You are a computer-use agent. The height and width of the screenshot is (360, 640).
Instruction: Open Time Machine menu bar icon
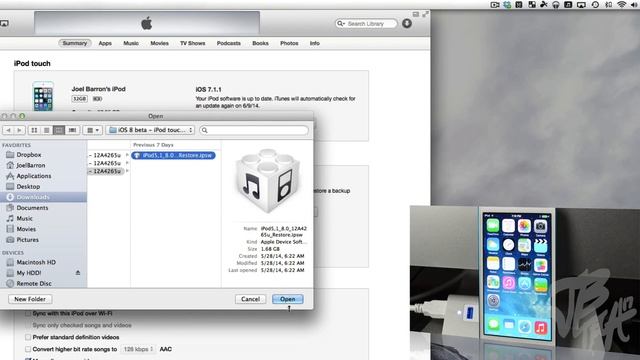tap(595, 4)
